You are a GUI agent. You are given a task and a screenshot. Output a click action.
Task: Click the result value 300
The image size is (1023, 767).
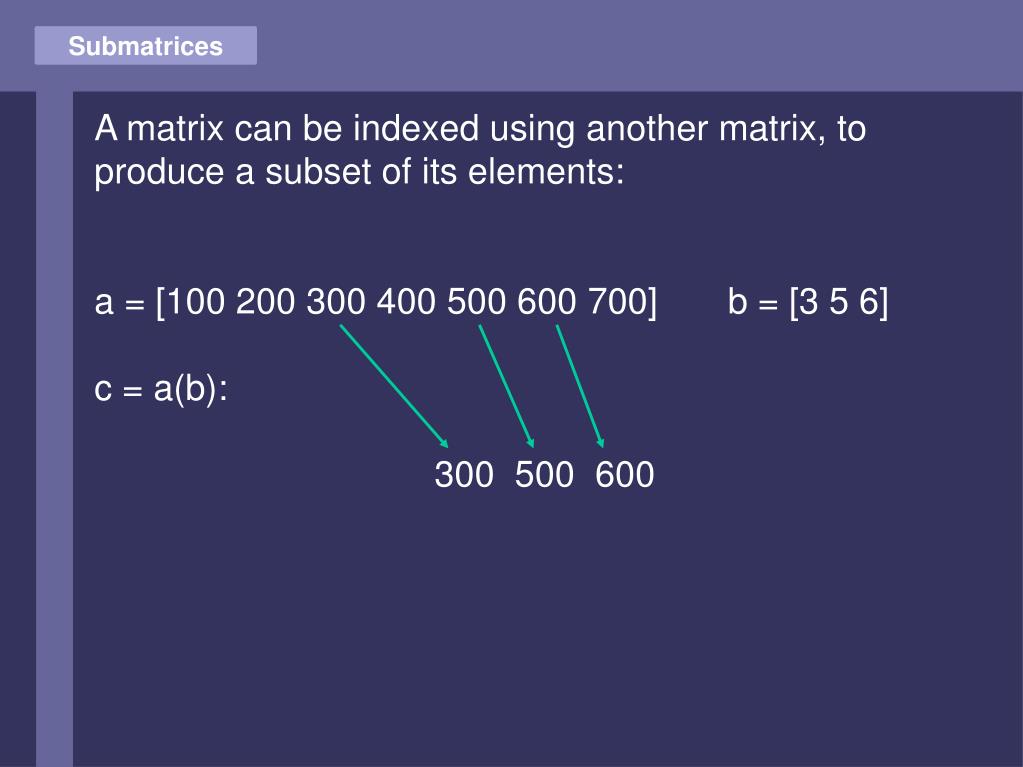click(x=464, y=475)
